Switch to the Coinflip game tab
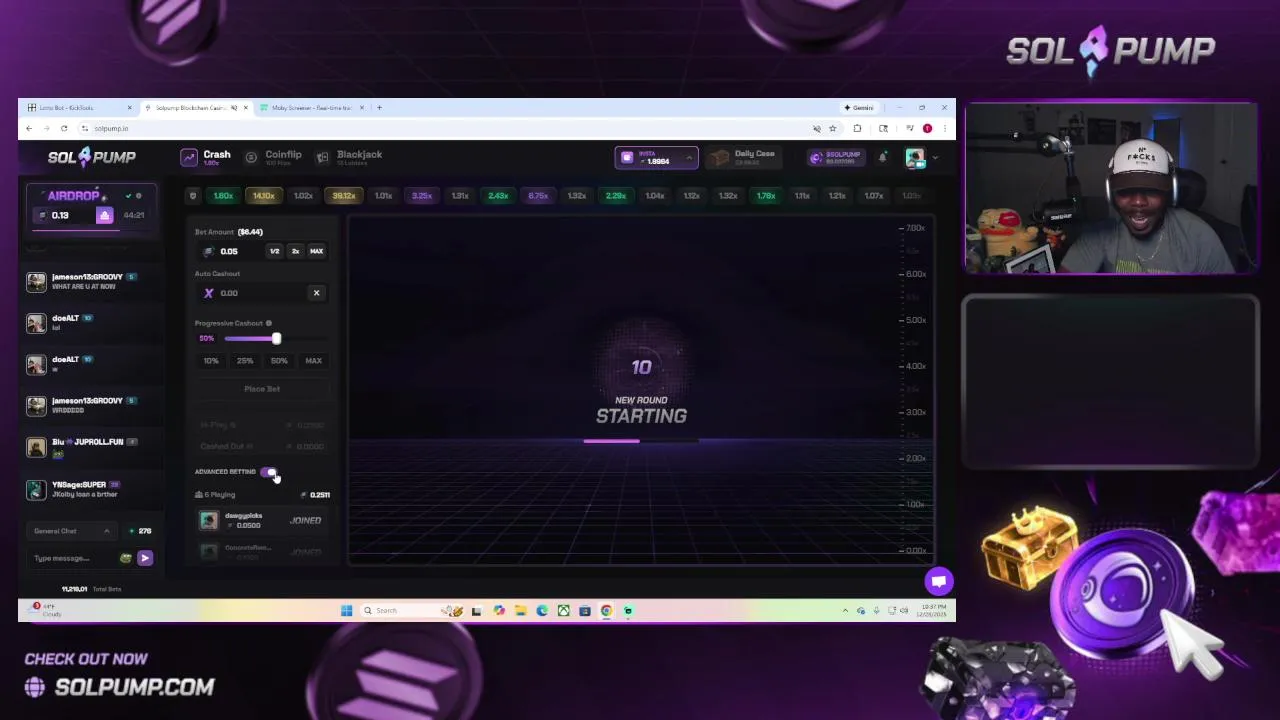This screenshot has width=1280, height=720. point(273,157)
